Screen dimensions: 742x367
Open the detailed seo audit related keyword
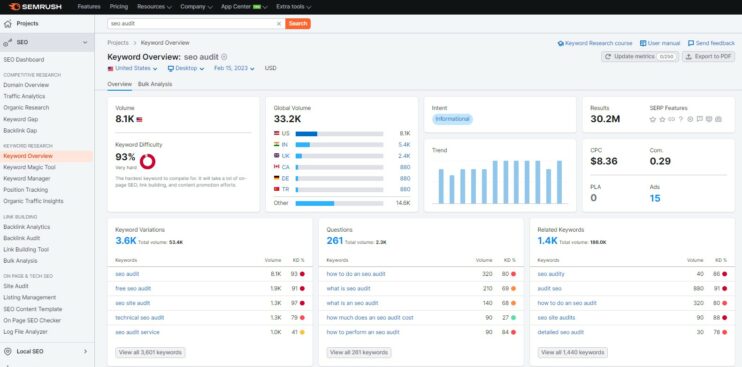click(x=561, y=332)
